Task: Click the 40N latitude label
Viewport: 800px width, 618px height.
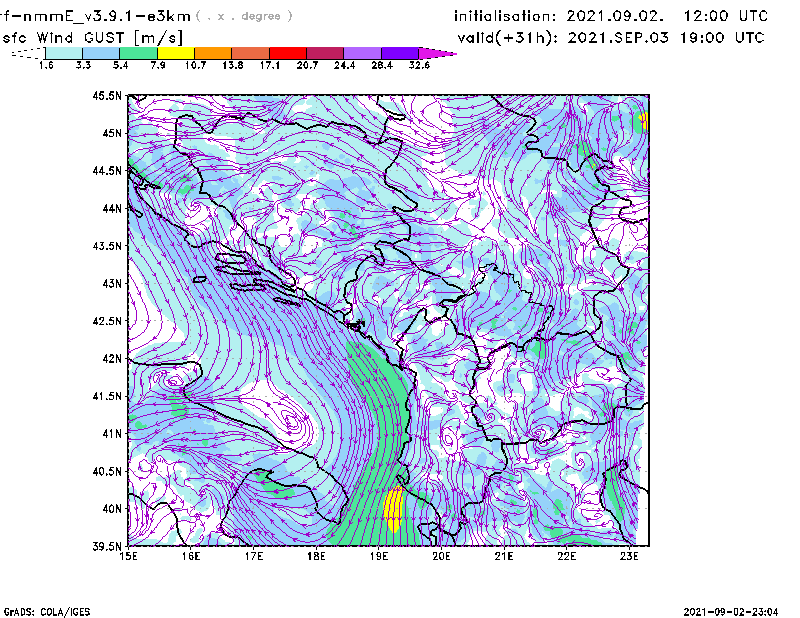Action: (x=112, y=509)
